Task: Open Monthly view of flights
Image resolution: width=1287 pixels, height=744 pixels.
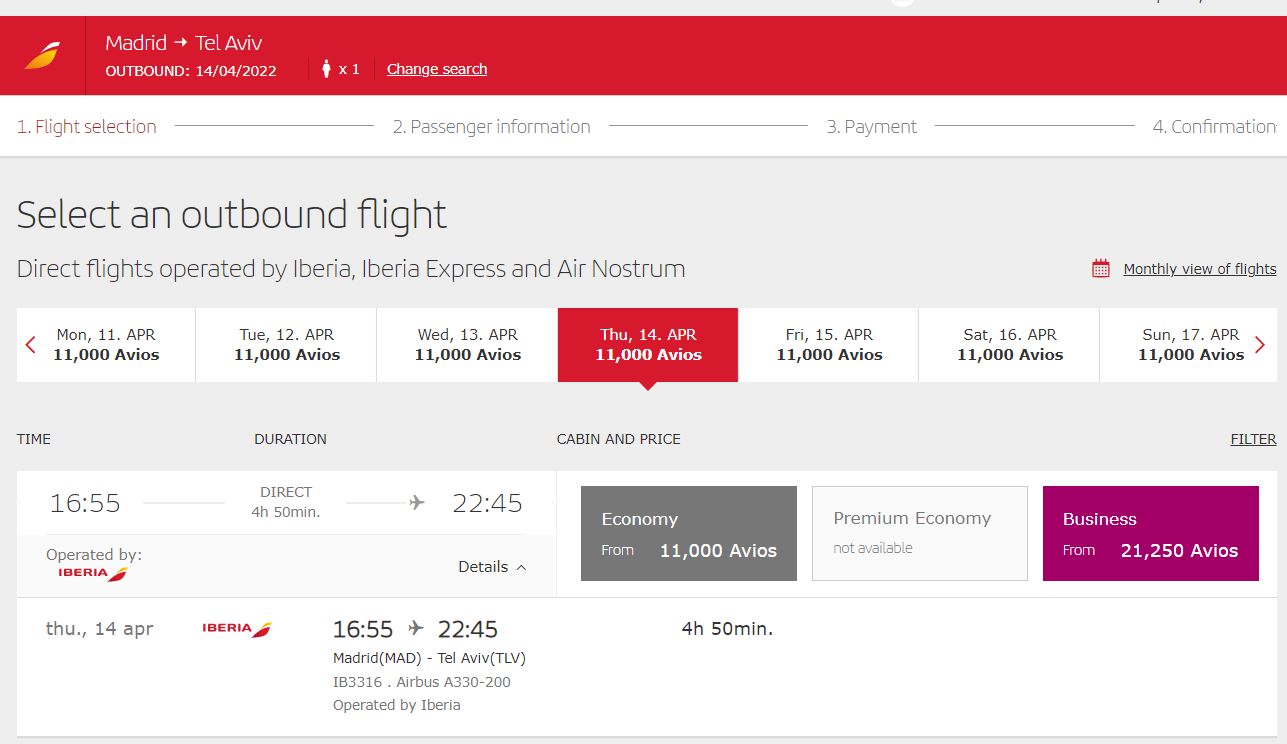Action: (x=1200, y=269)
